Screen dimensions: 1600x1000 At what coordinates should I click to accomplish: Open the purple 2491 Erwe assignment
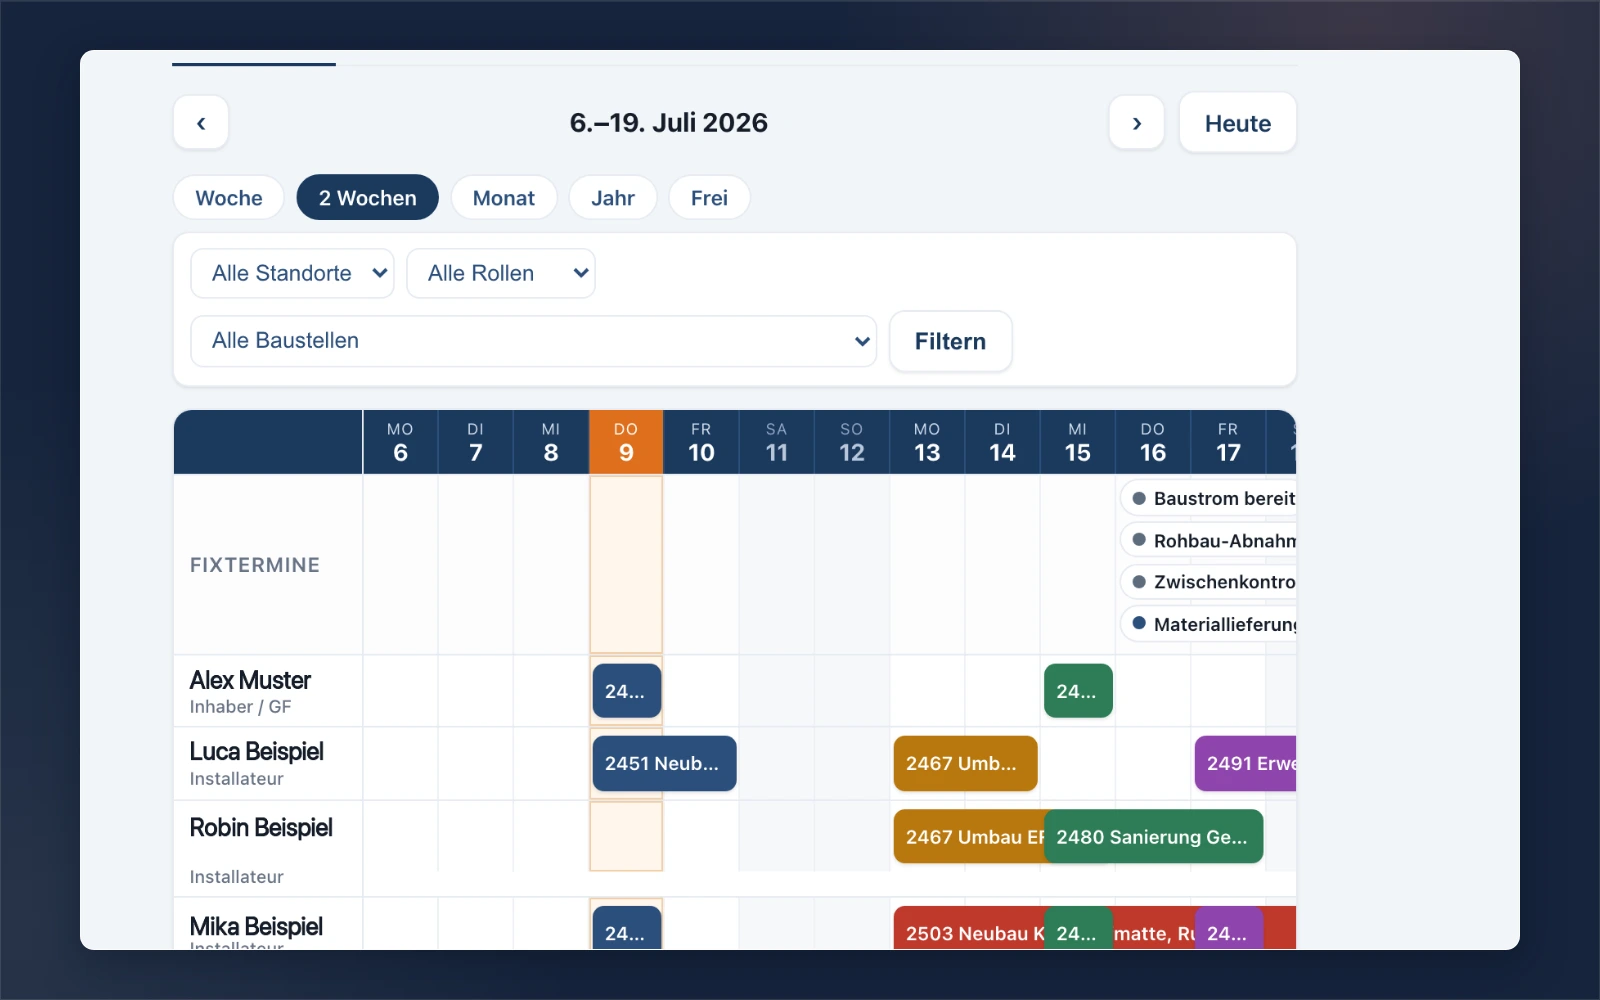click(x=1246, y=764)
